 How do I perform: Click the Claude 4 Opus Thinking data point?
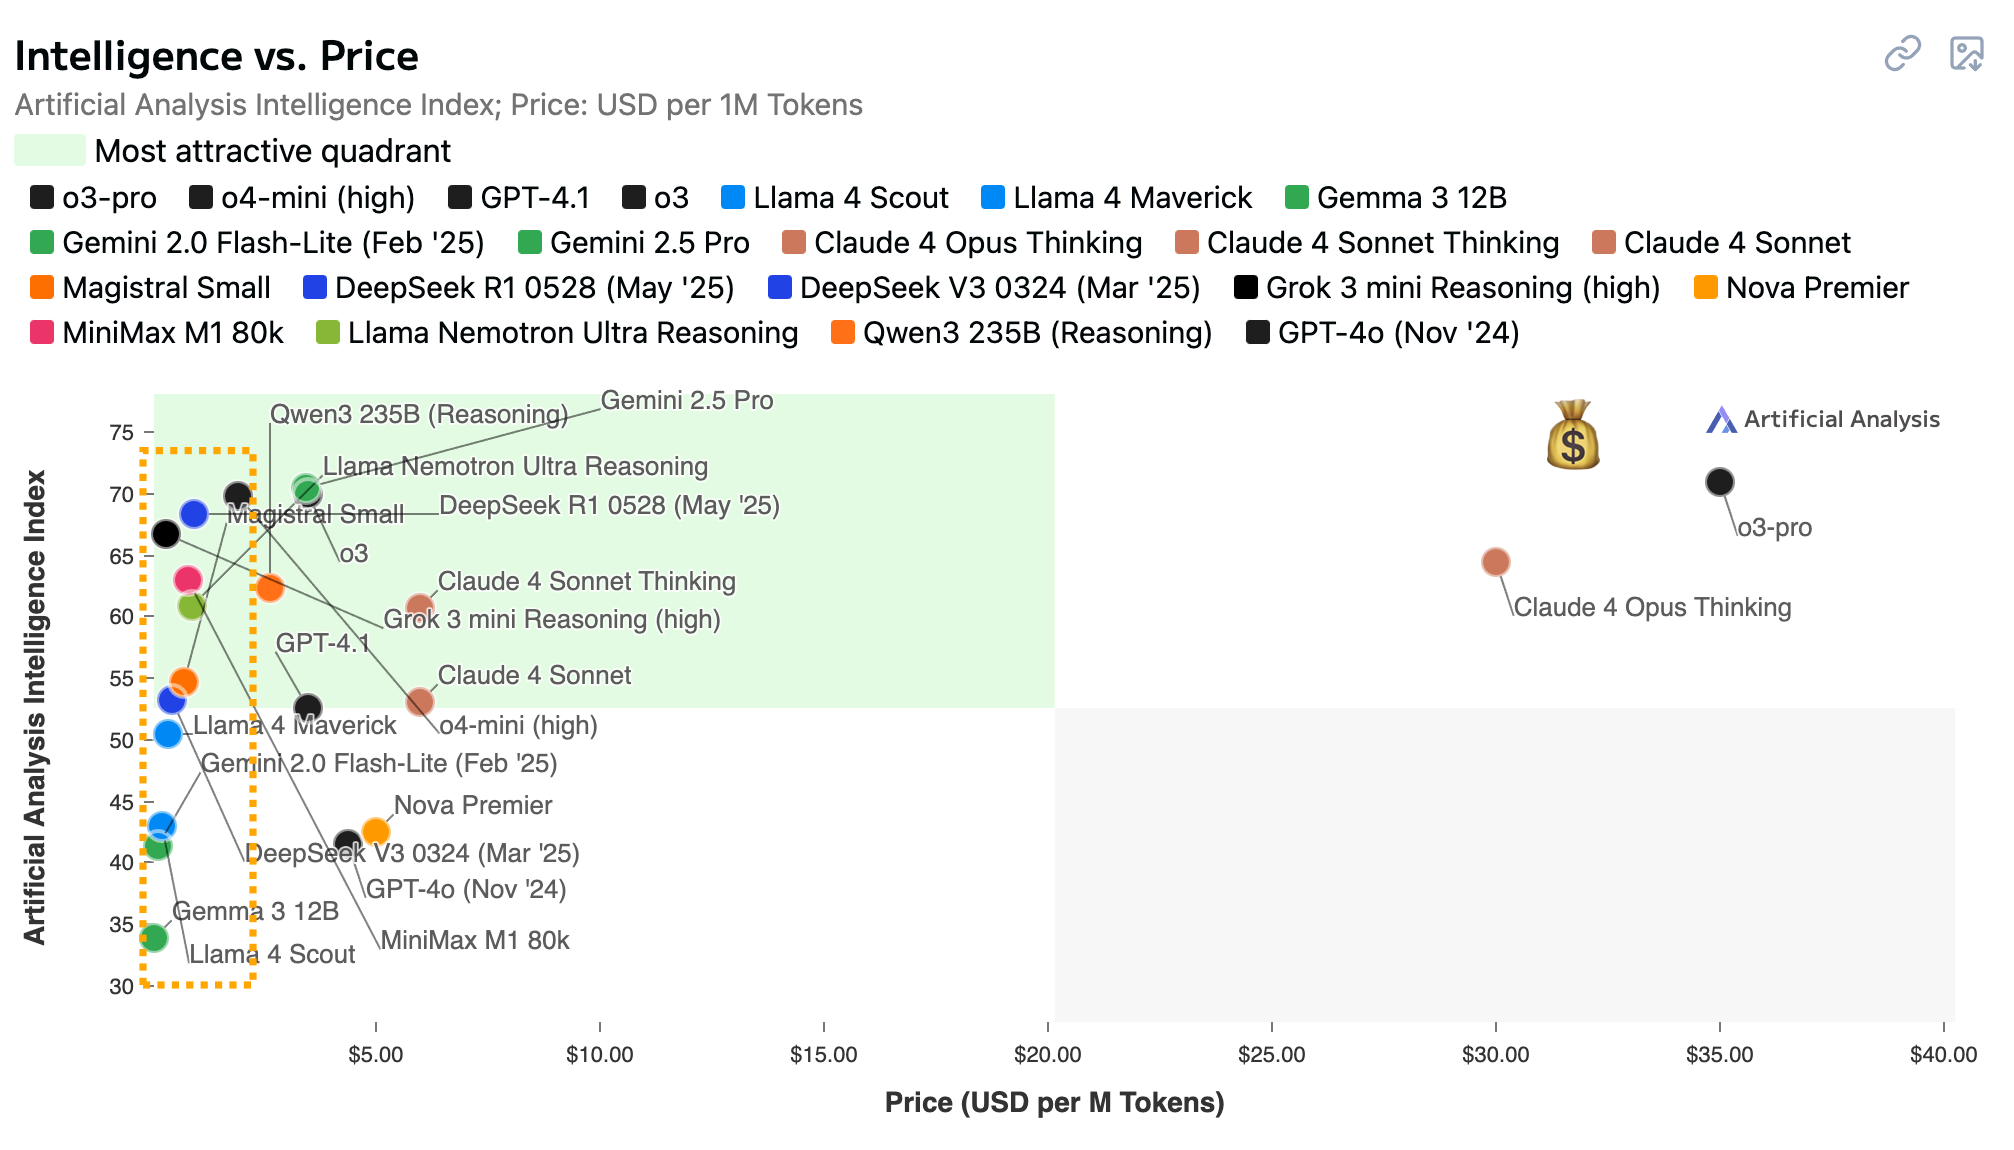coord(1495,562)
